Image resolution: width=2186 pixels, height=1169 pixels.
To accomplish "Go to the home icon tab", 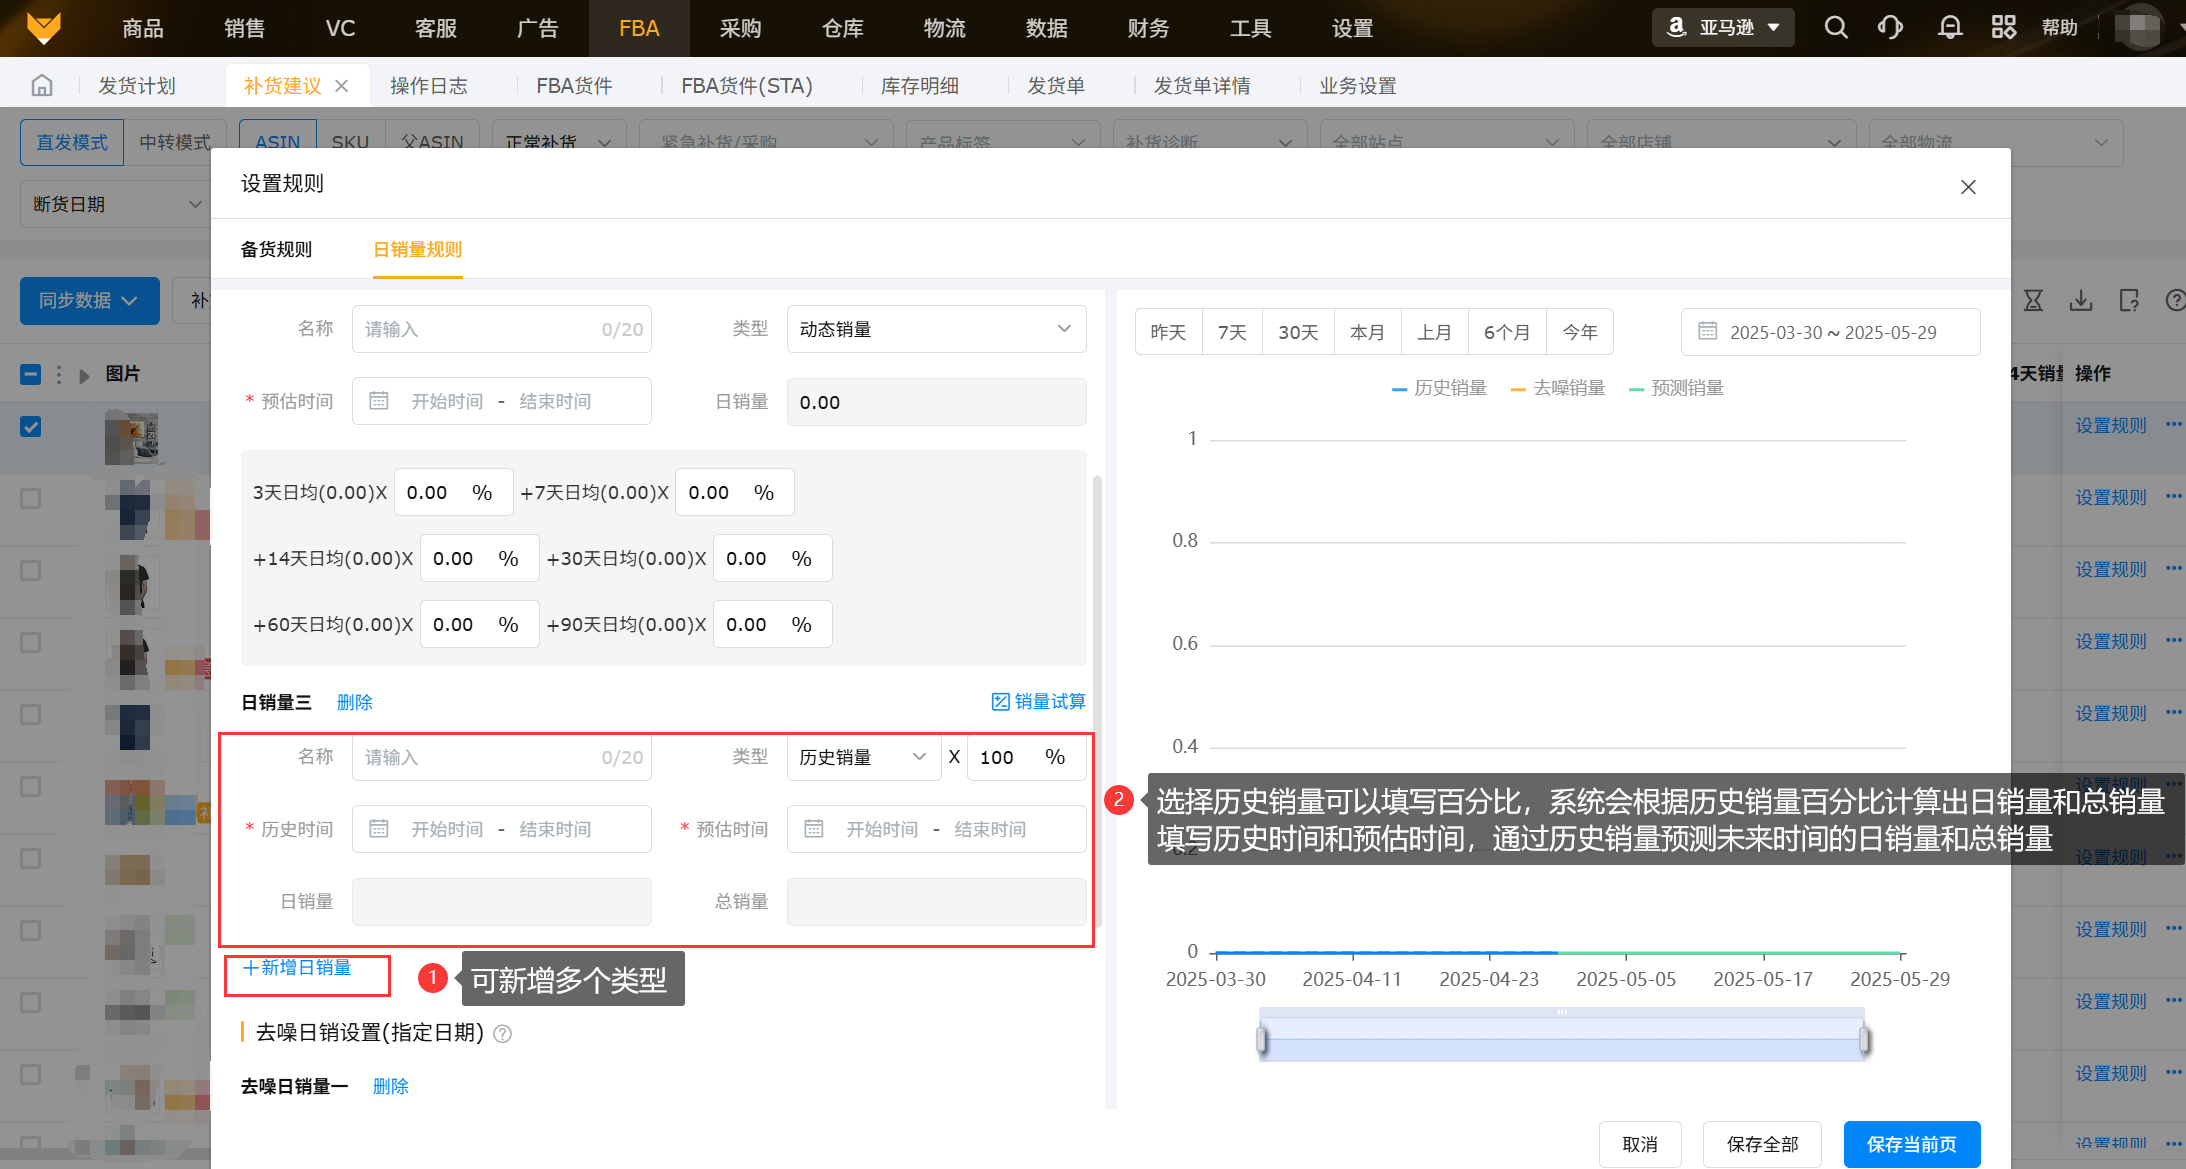I will click(x=42, y=85).
